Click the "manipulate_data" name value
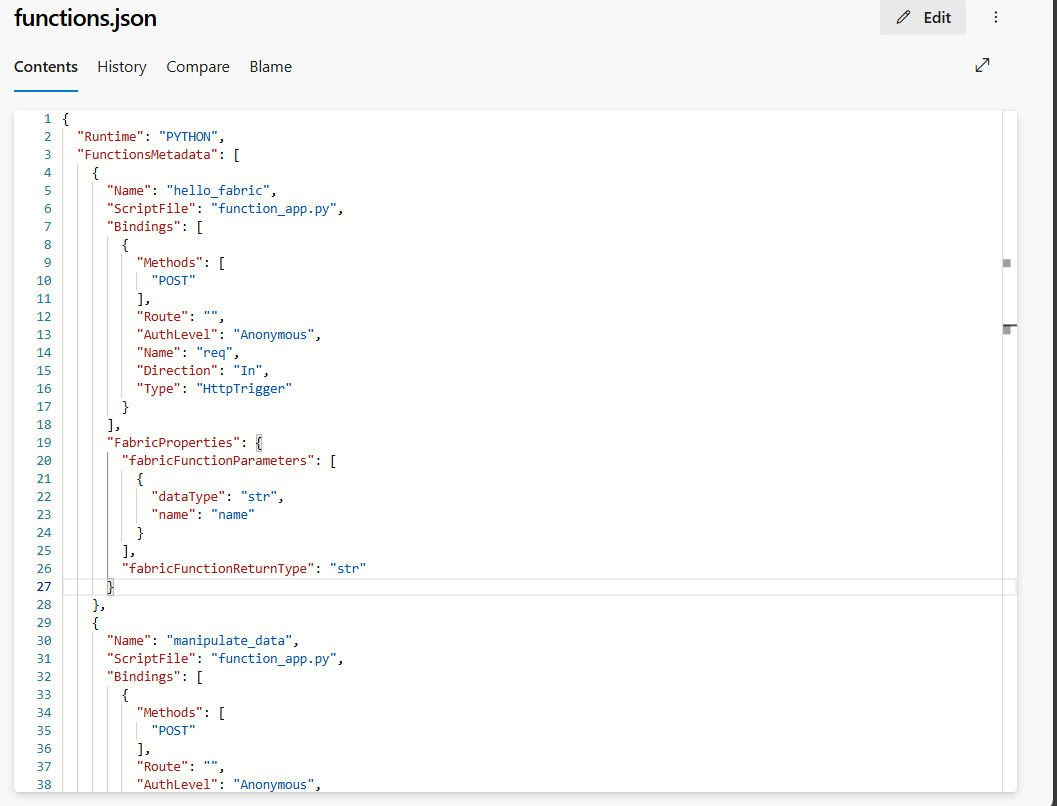This screenshot has height=806, width=1057. [232, 641]
